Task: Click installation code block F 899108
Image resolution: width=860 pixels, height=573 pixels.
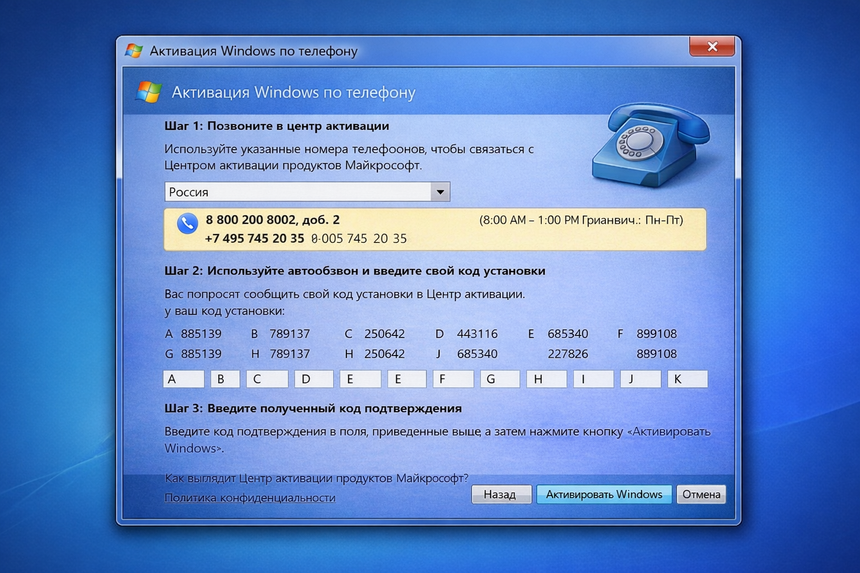Action: [x=647, y=334]
